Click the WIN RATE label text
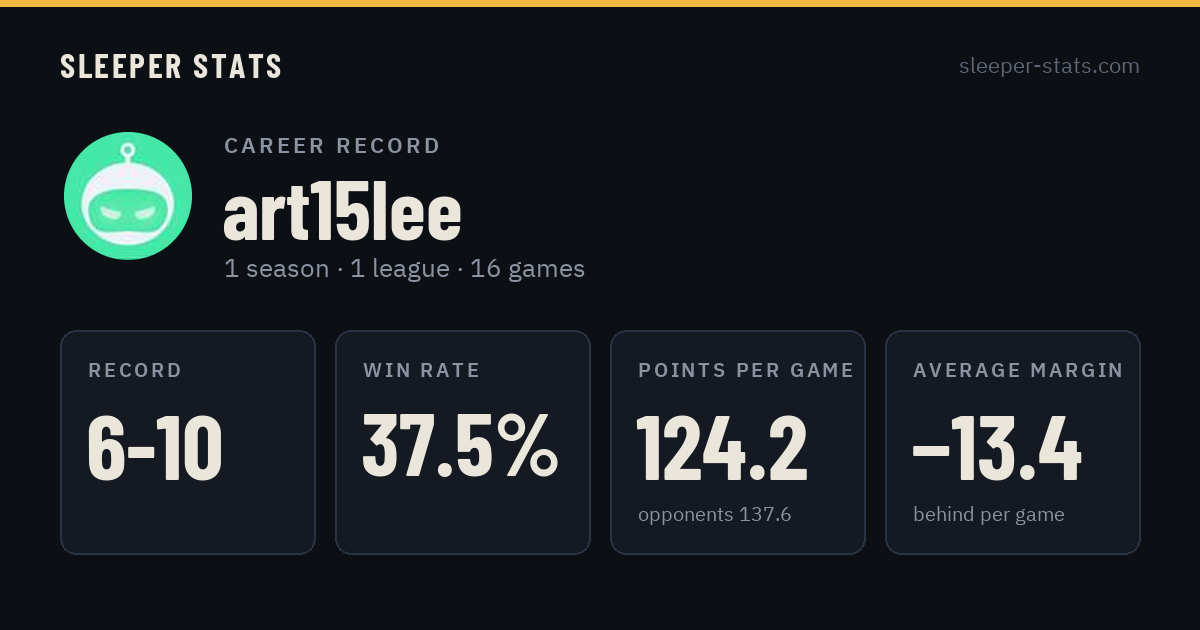The height and width of the screenshot is (630, 1200). [422, 371]
